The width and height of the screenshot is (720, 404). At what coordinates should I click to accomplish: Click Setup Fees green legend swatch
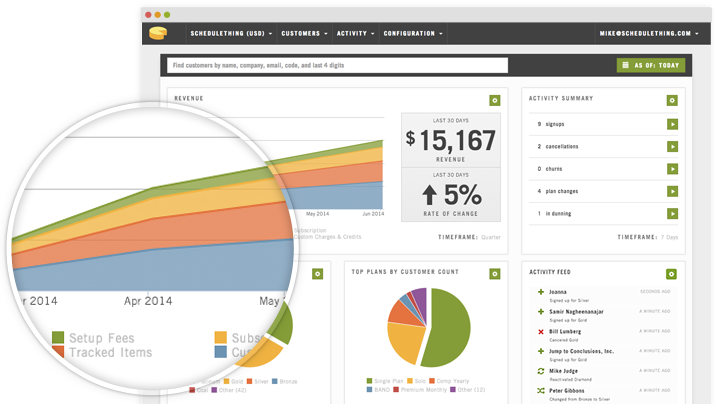58,337
